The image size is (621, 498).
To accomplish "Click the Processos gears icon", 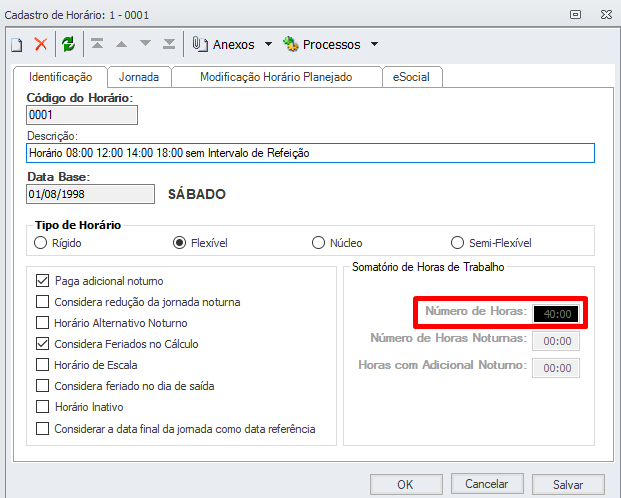I will (x=291, y=44).
